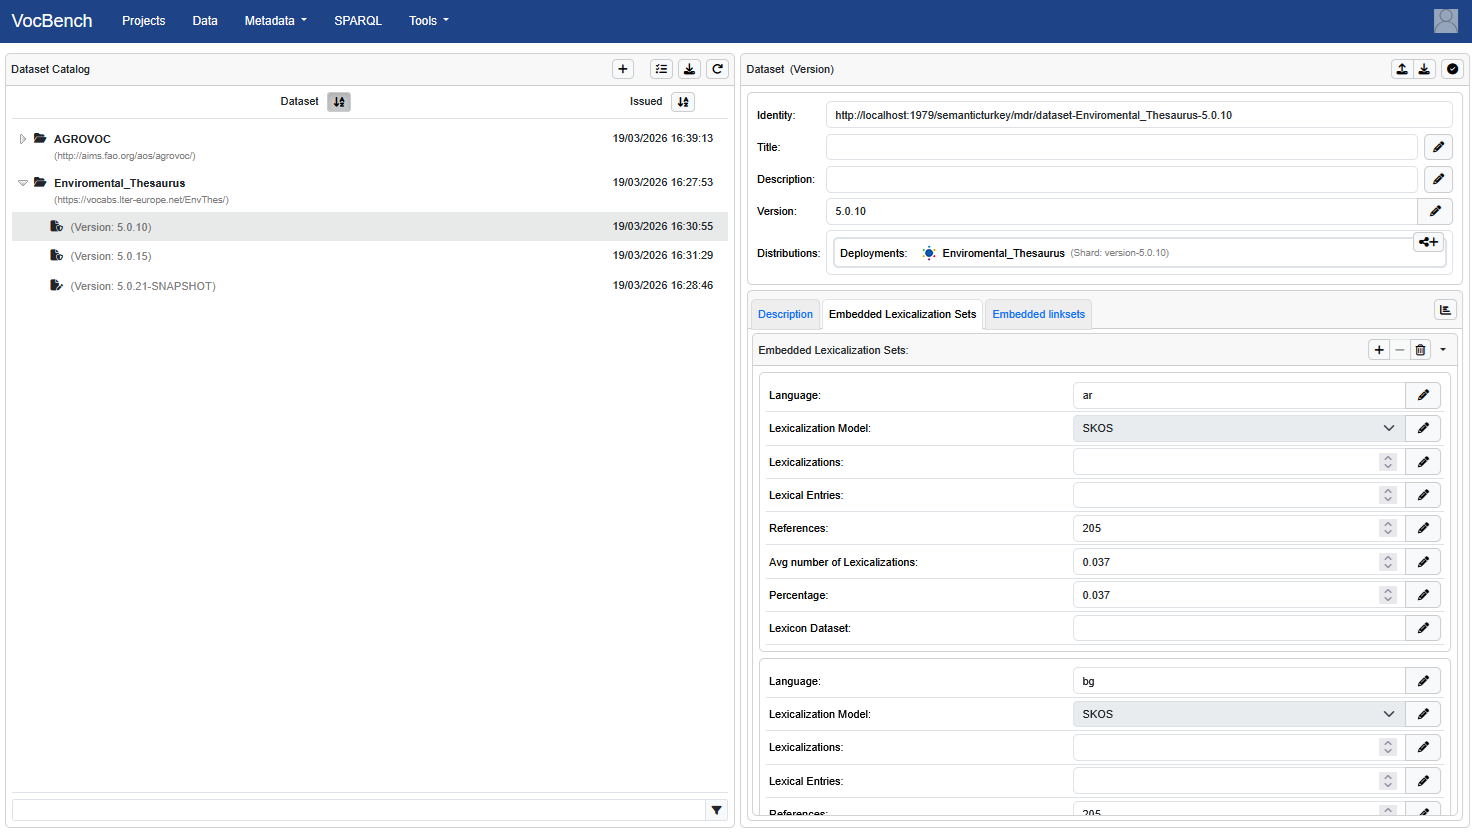Image resolution: width=1472 pixels, height=832 pixels.
Task: Step the 'ar' Avg number of Lexicalizations spinner
Action: [1387, 562]
